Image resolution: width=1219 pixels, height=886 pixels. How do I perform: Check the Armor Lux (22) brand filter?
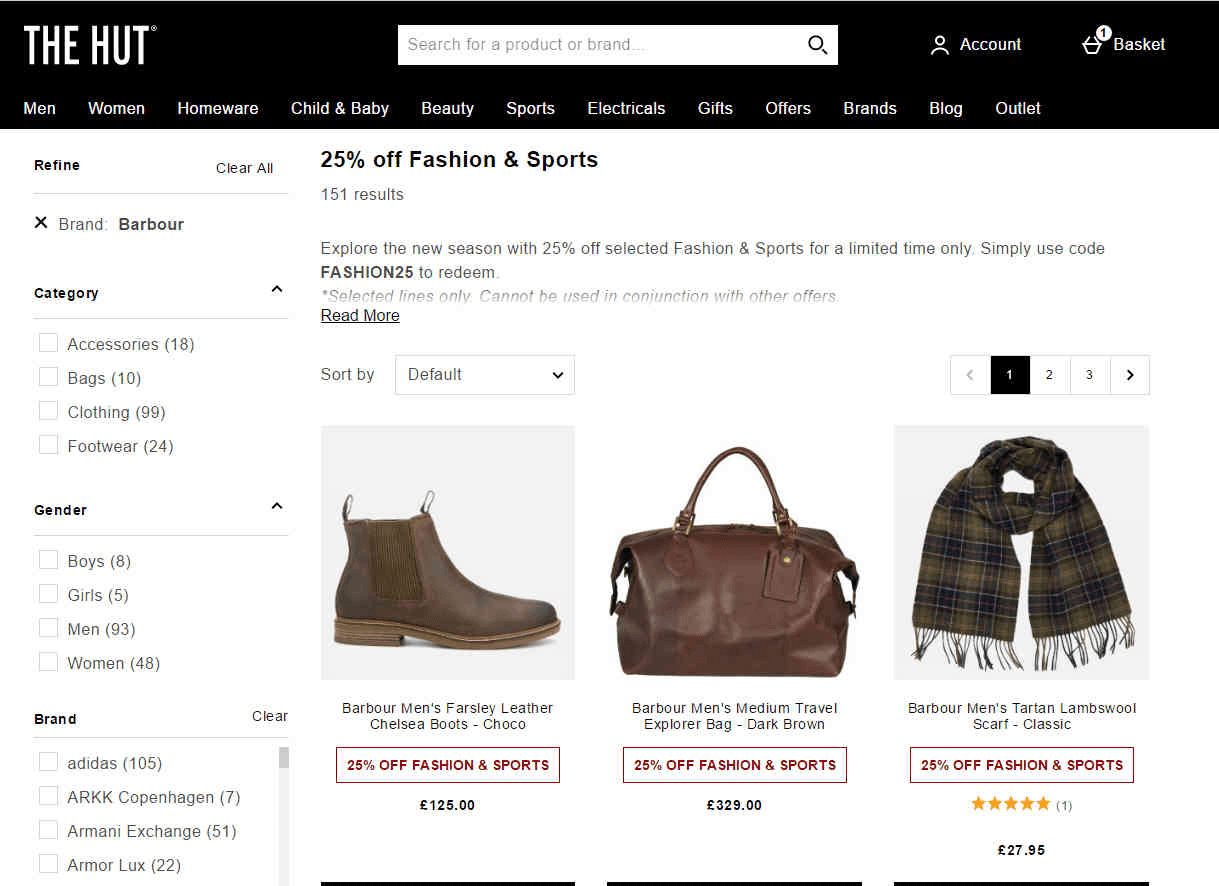[48, 864]
